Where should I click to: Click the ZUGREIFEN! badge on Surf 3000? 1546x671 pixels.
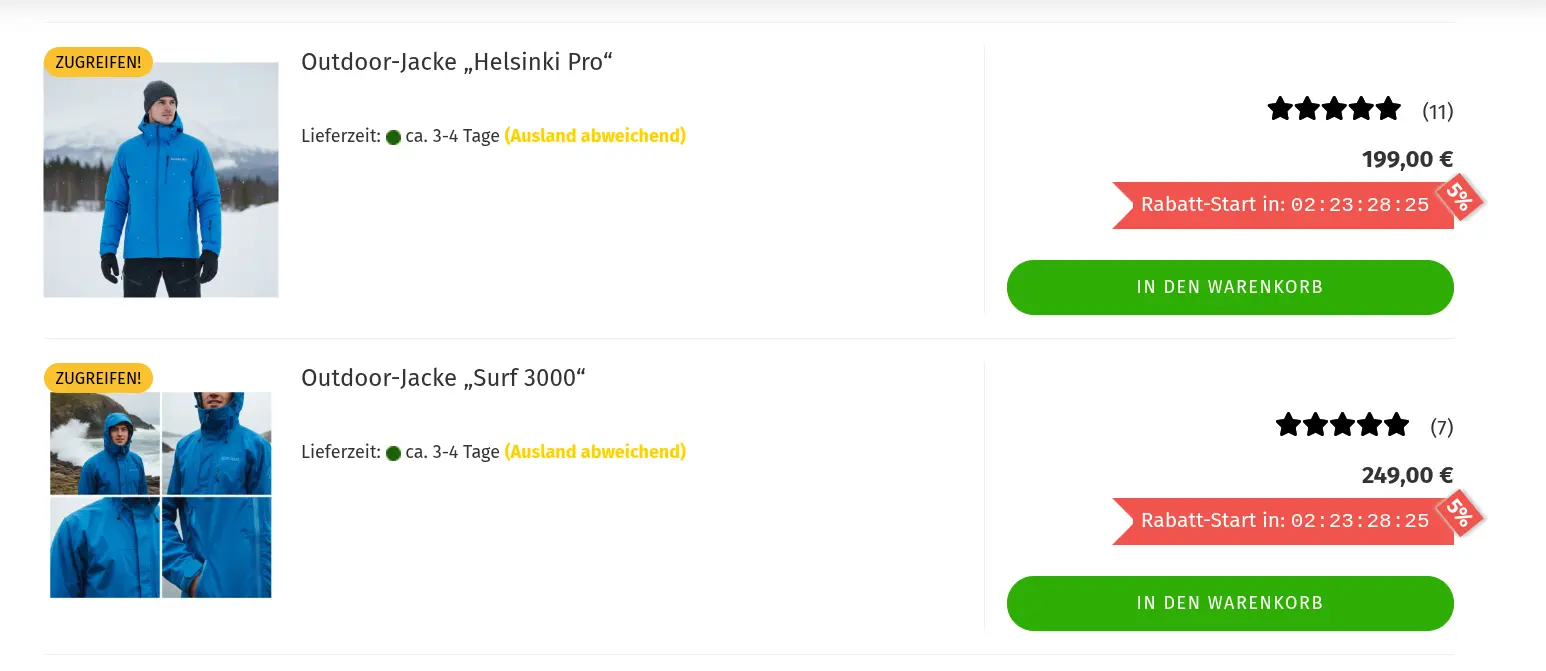click(x=98, y=378)
